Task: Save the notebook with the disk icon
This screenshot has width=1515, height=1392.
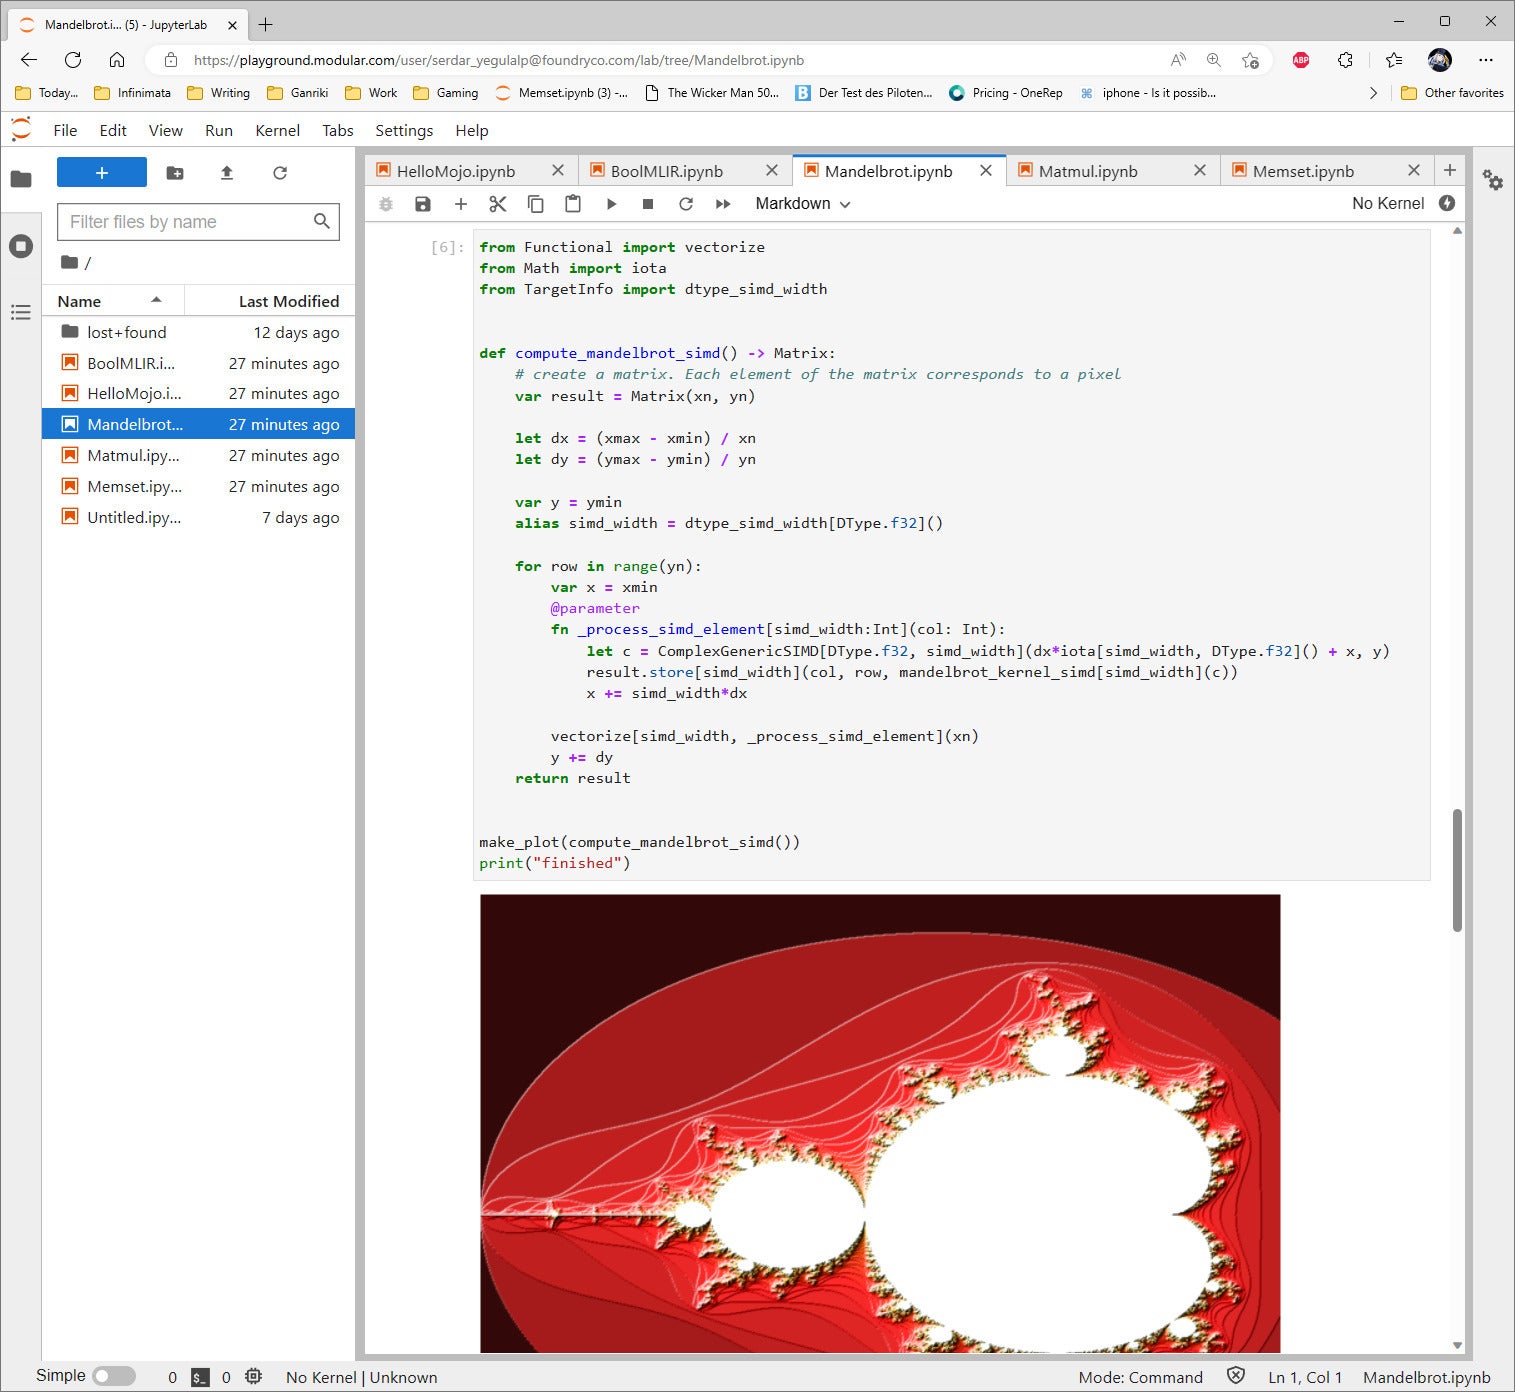Action: coord(423,204)
